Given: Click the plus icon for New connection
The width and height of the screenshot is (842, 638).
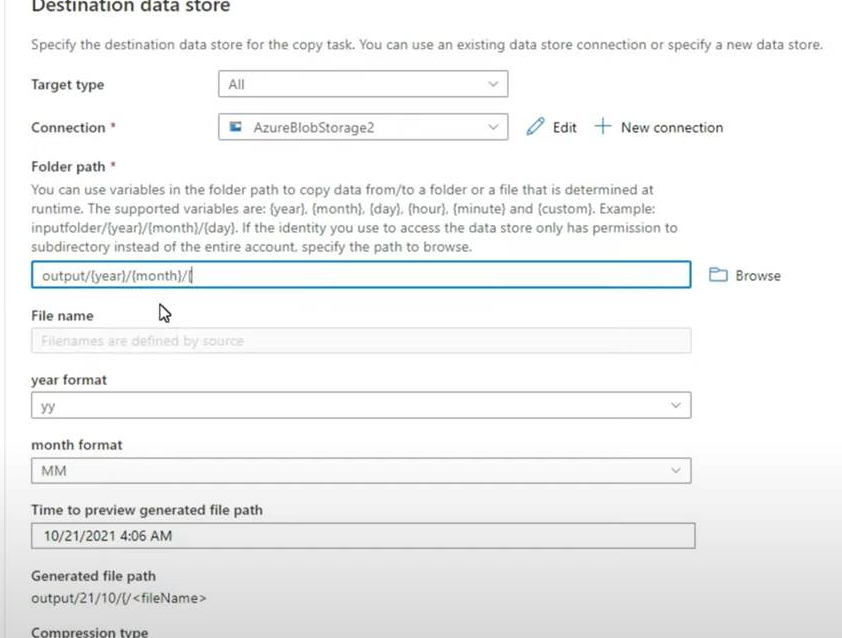Looking at the screenshot, I should pyautogui.click(x=603, y=127).
